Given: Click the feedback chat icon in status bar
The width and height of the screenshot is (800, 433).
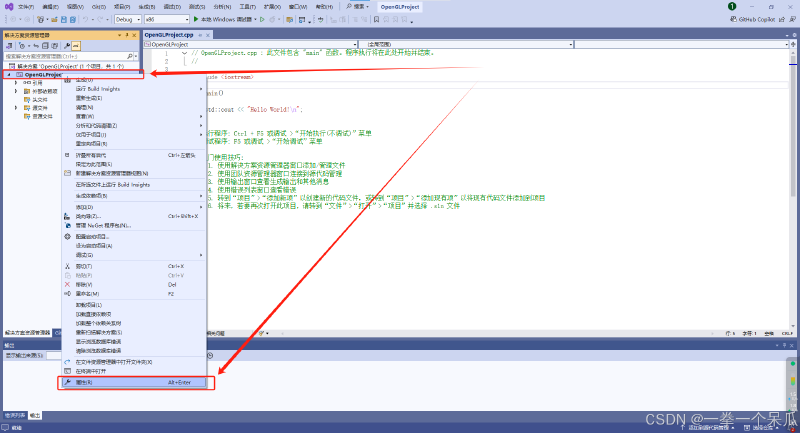Looking at the screenshot, I should tap(5, 428).
